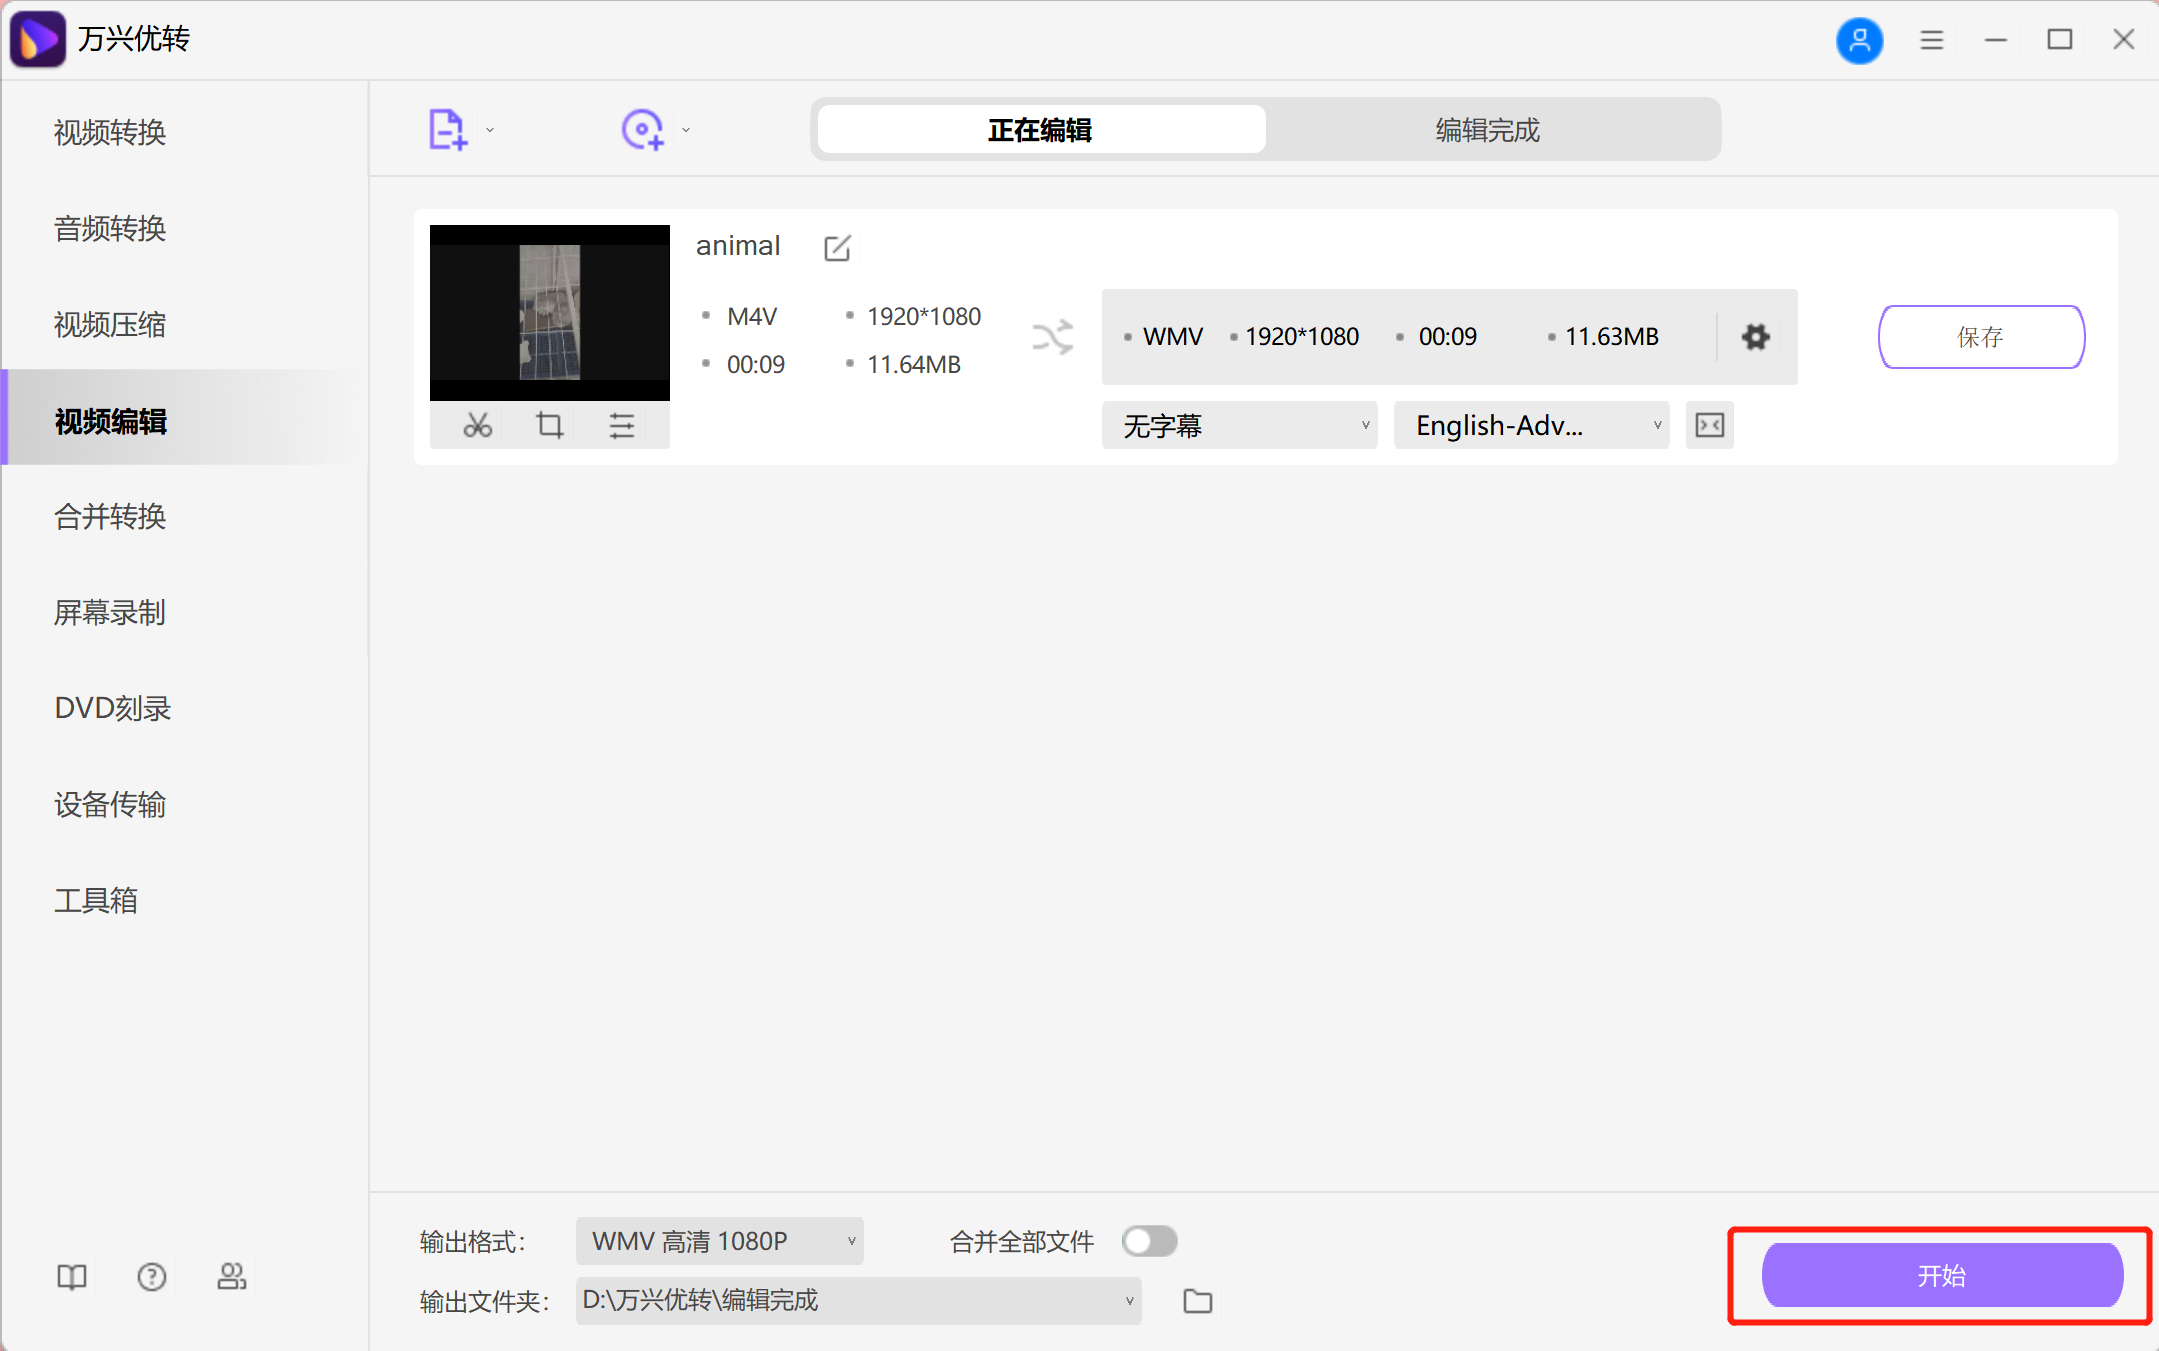The image size is (2159, 1351).
Task: Click the add media file icon
Action: [447, 128]
